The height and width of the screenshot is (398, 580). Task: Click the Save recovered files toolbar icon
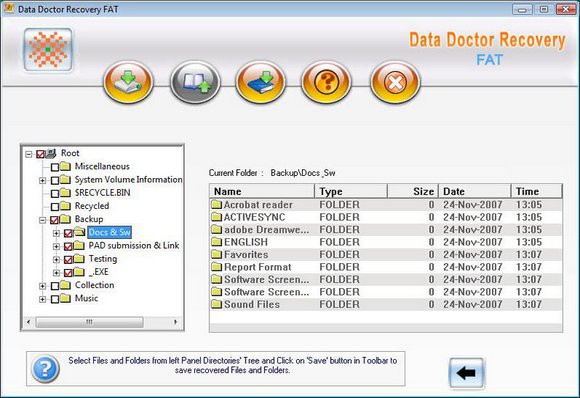pyautogui.click(x=128, y=82)
